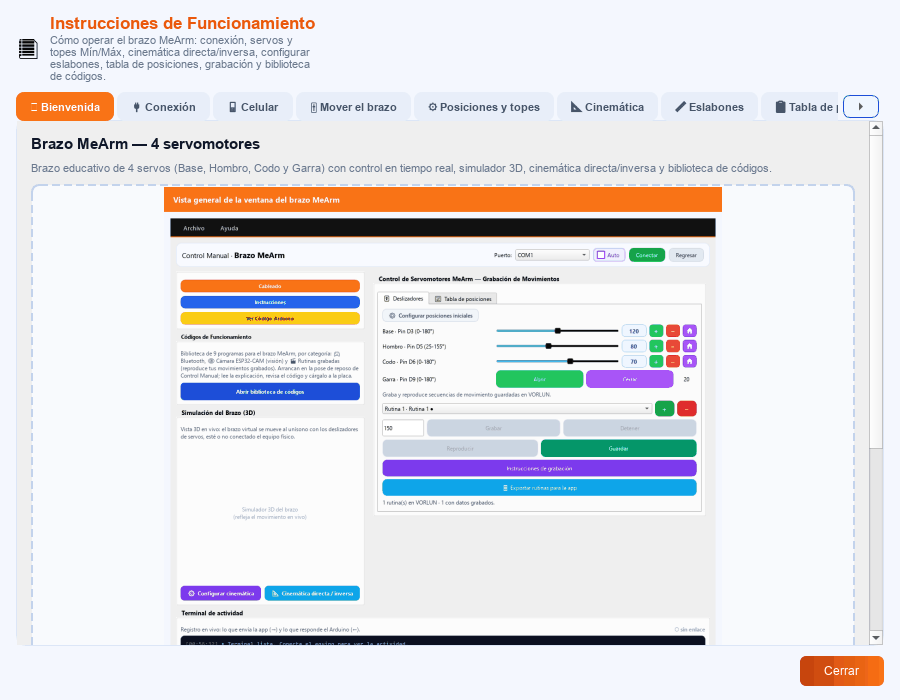Click Abrir biblioteca de códigos in the preview
This screenshot has height=700, width=900.
point(270,391)
